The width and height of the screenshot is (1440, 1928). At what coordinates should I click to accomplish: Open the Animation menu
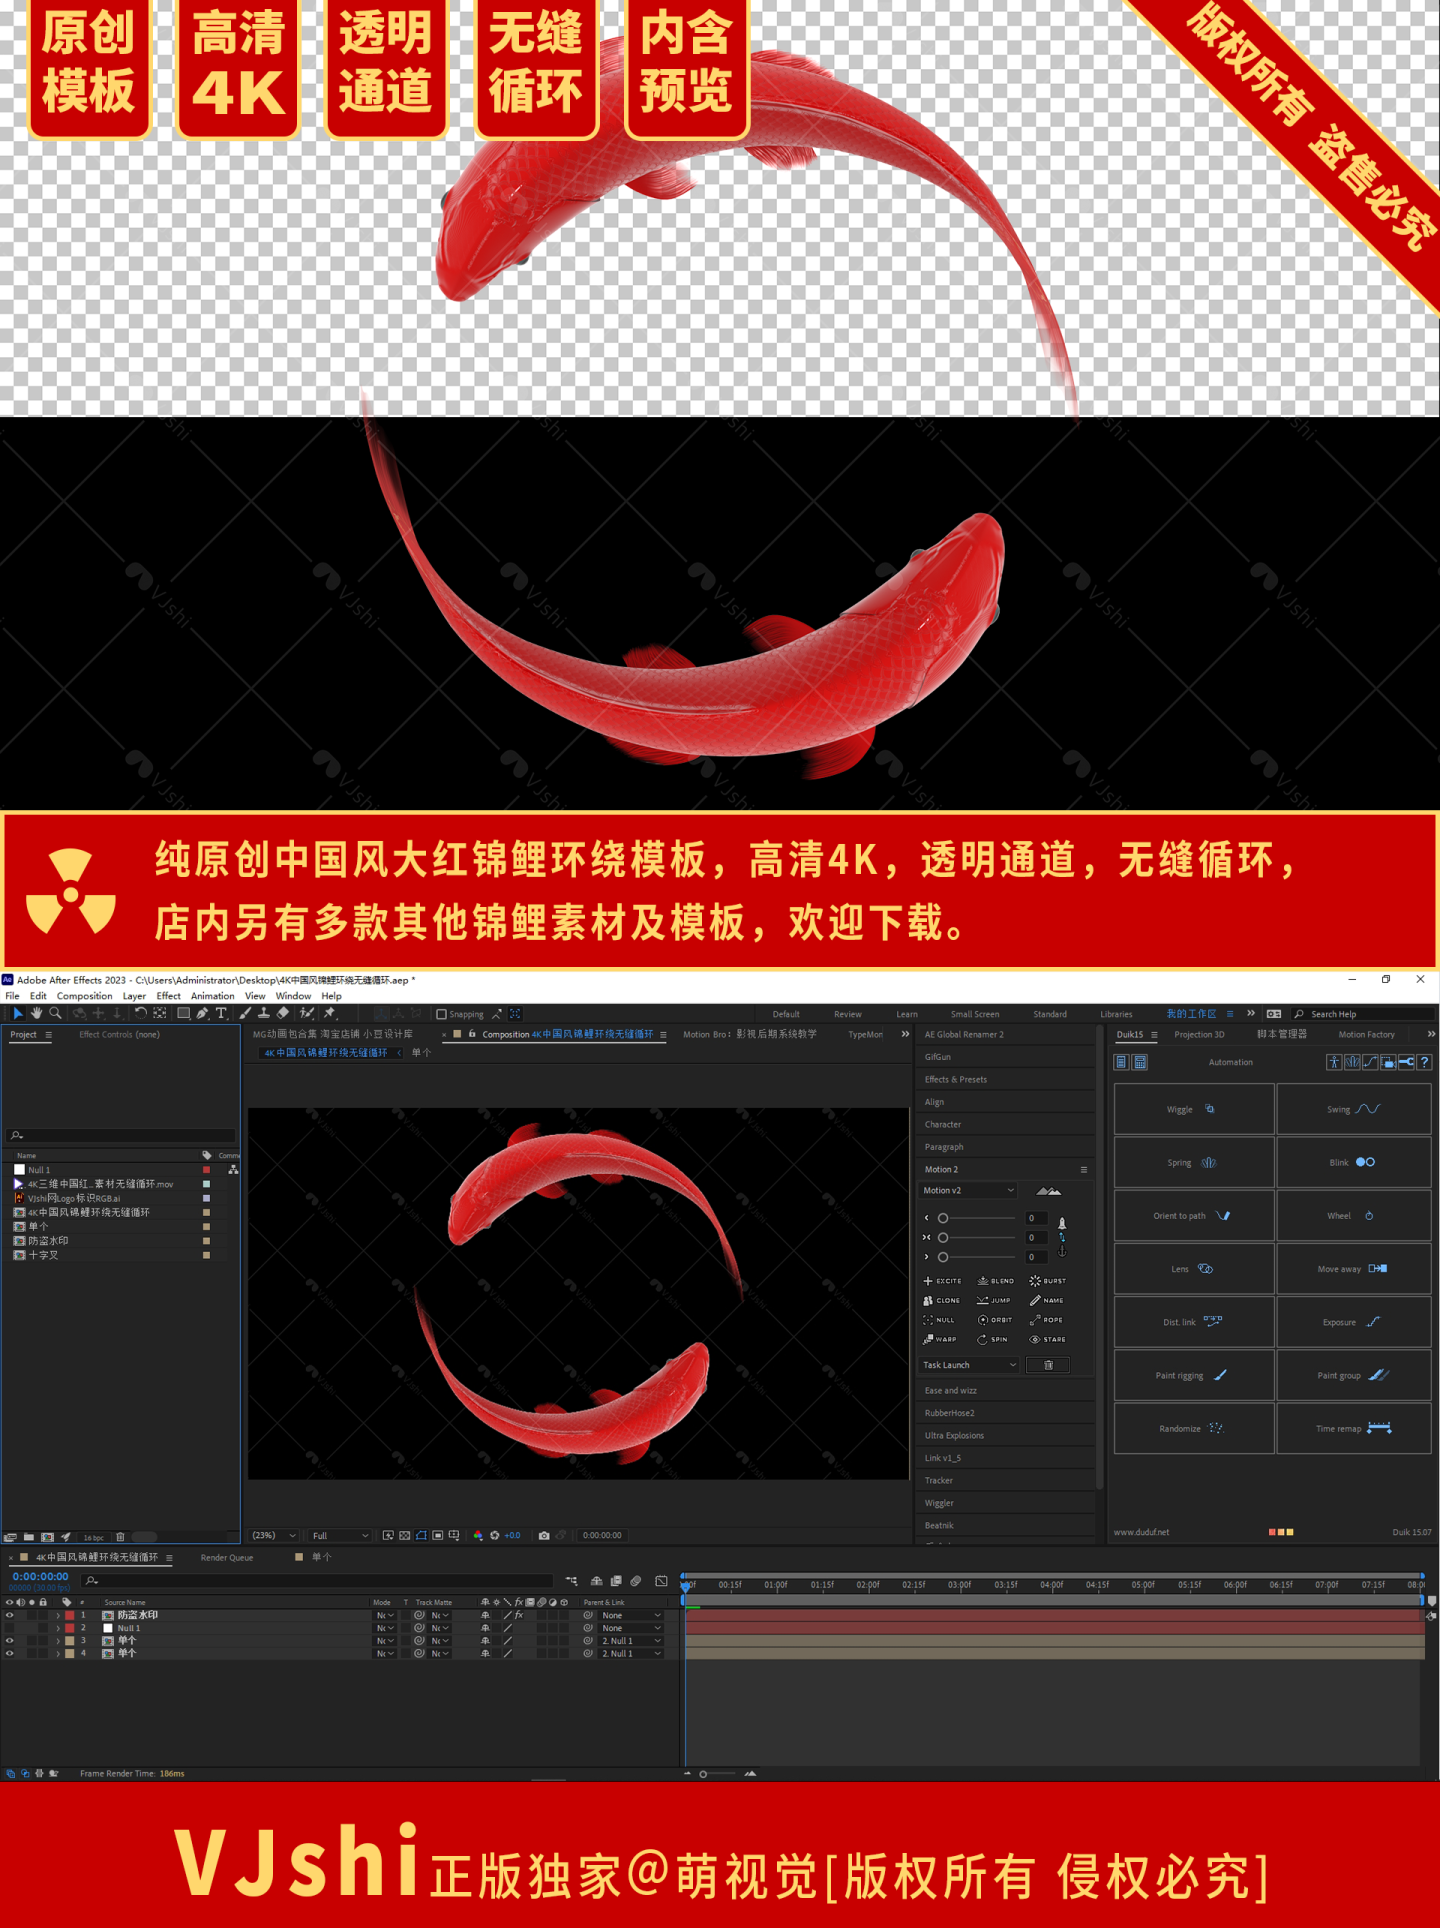pyautogui.click(x=212, y=996)
